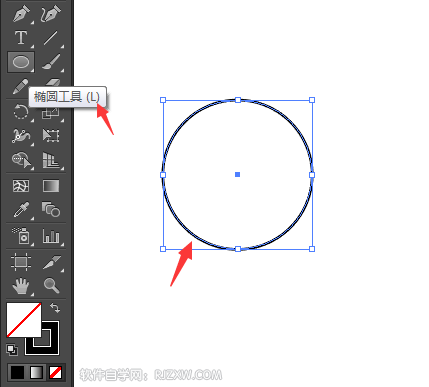
Task: Pick the Symbol Sprayer tool
Action: point(21,236)
